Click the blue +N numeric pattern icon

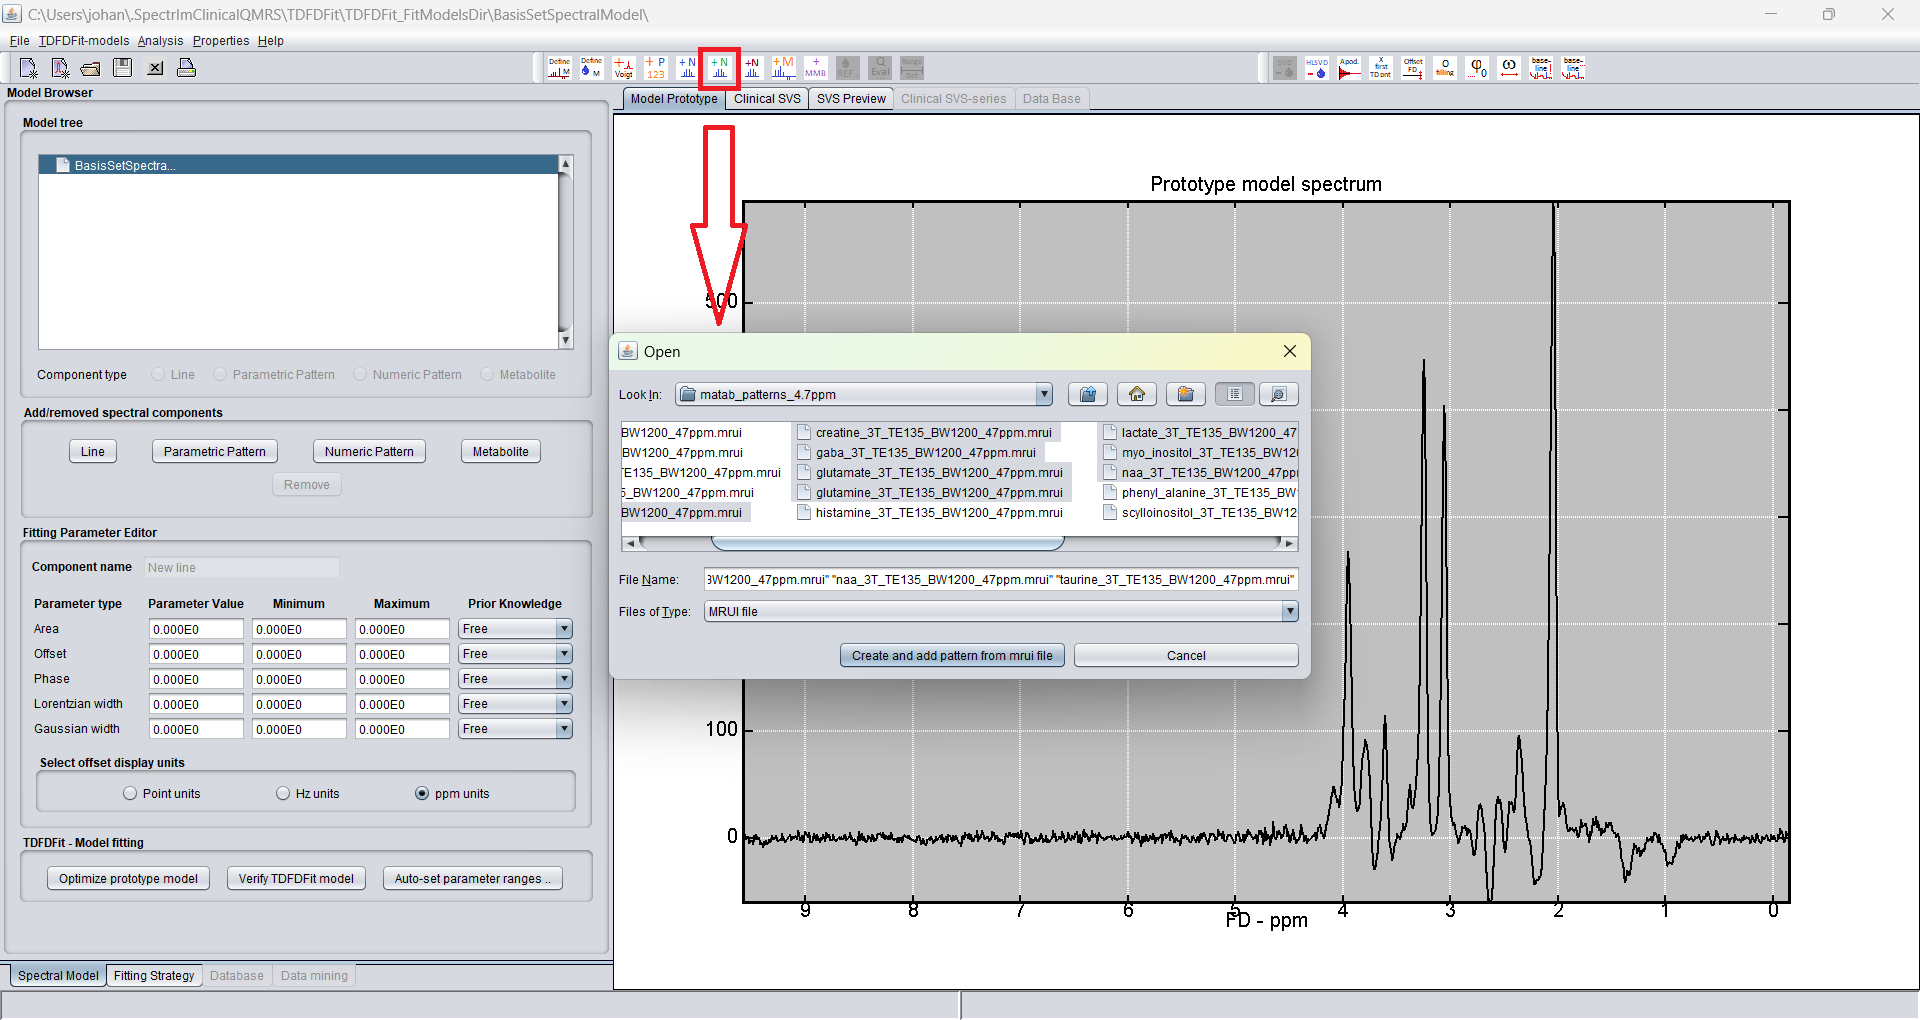687,67
